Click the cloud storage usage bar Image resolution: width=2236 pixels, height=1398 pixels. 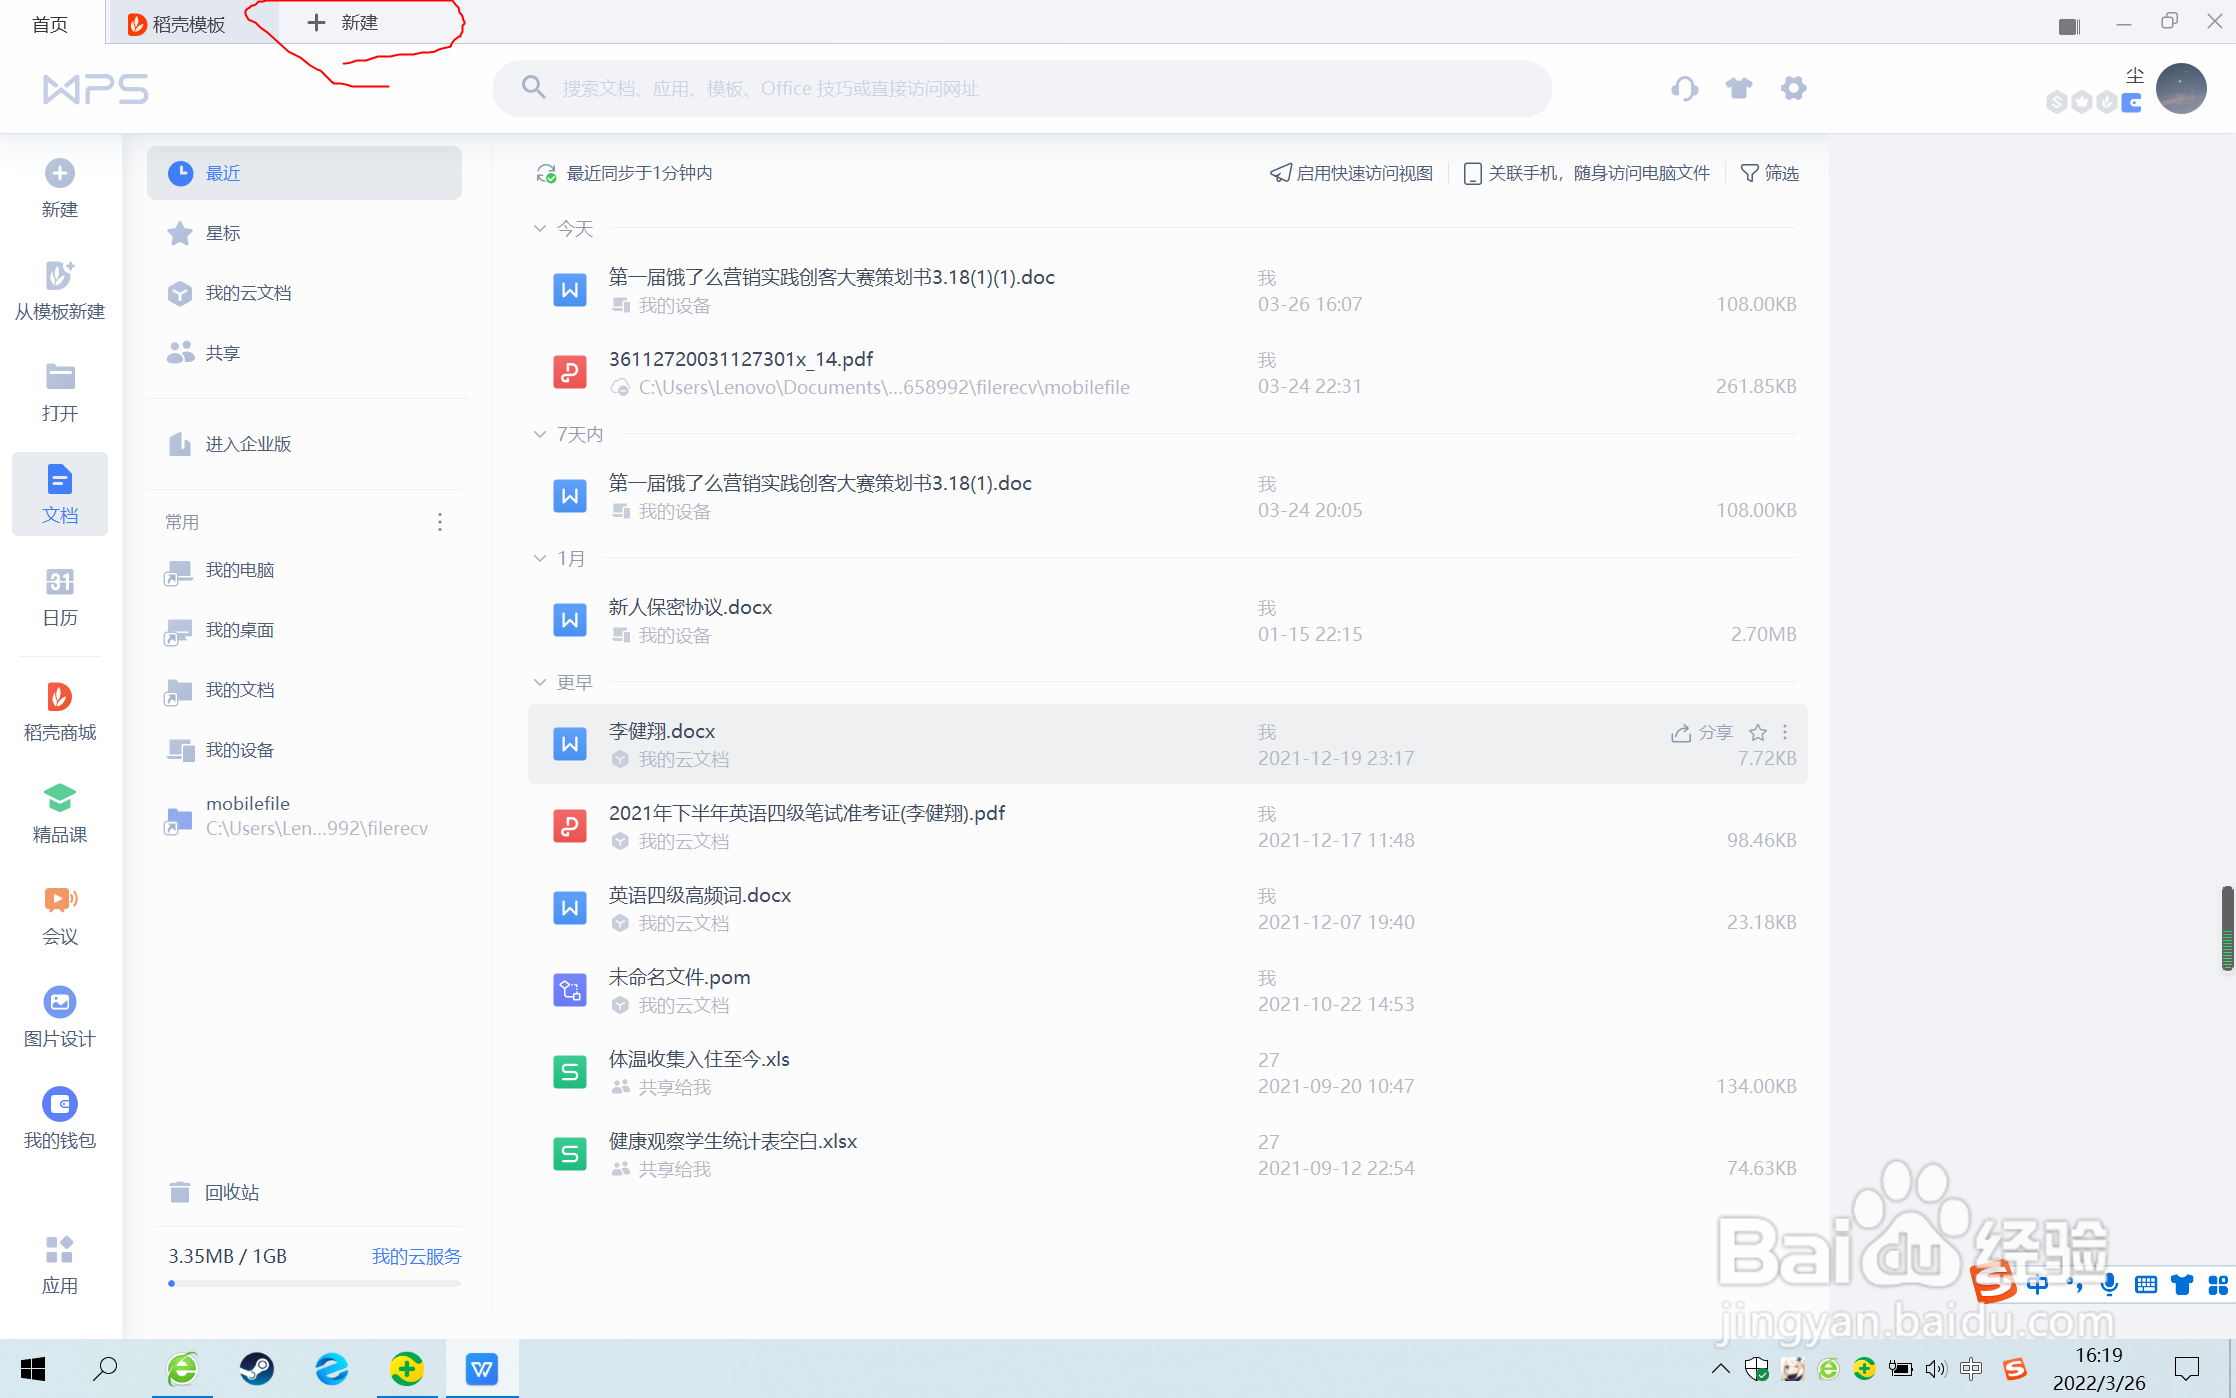315,1283
